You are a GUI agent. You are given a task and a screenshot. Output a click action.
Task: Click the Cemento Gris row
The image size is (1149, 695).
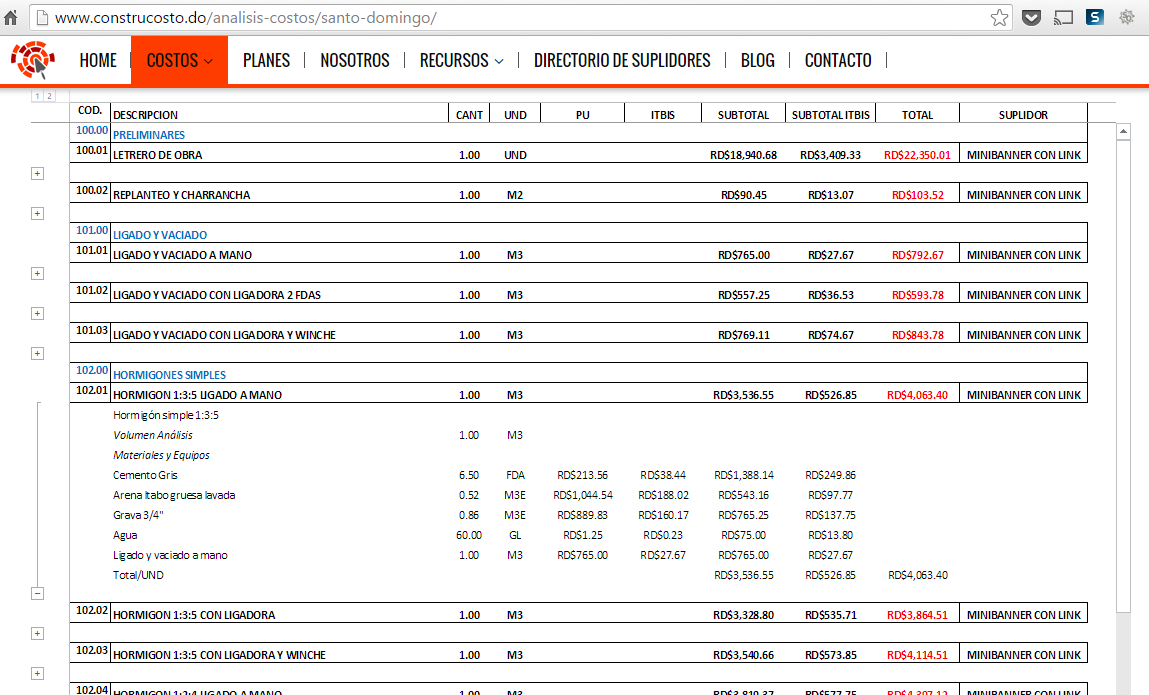point(145,475)
